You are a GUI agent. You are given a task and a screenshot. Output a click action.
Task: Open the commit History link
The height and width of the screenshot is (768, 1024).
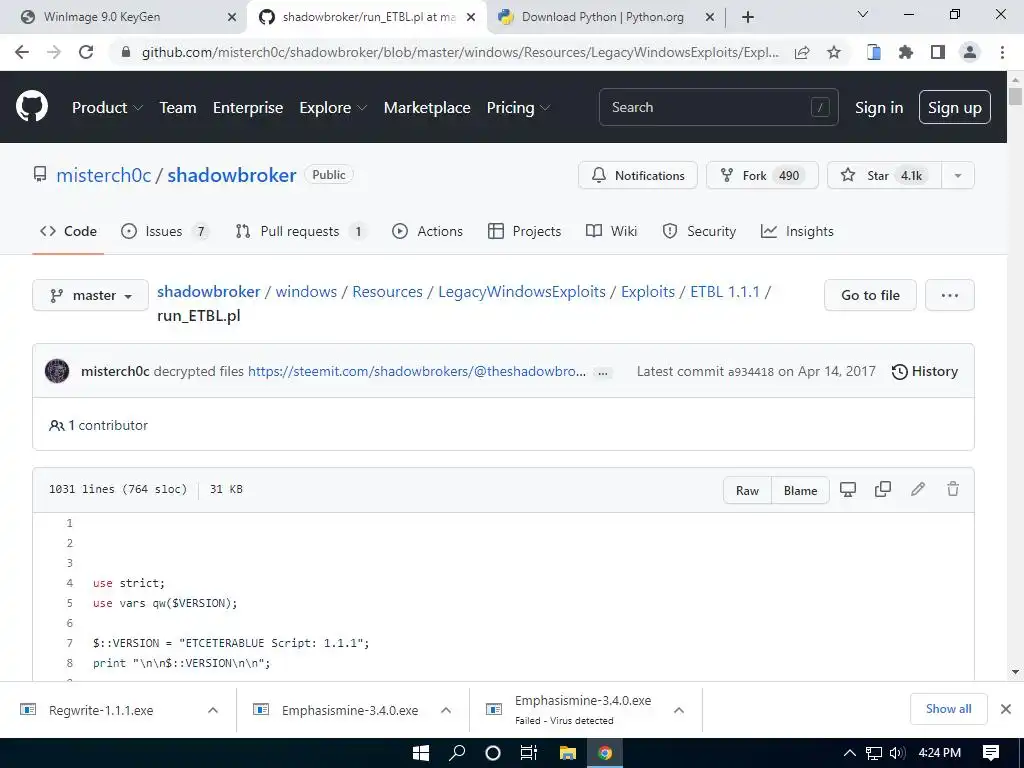click(x=925, y=371)
